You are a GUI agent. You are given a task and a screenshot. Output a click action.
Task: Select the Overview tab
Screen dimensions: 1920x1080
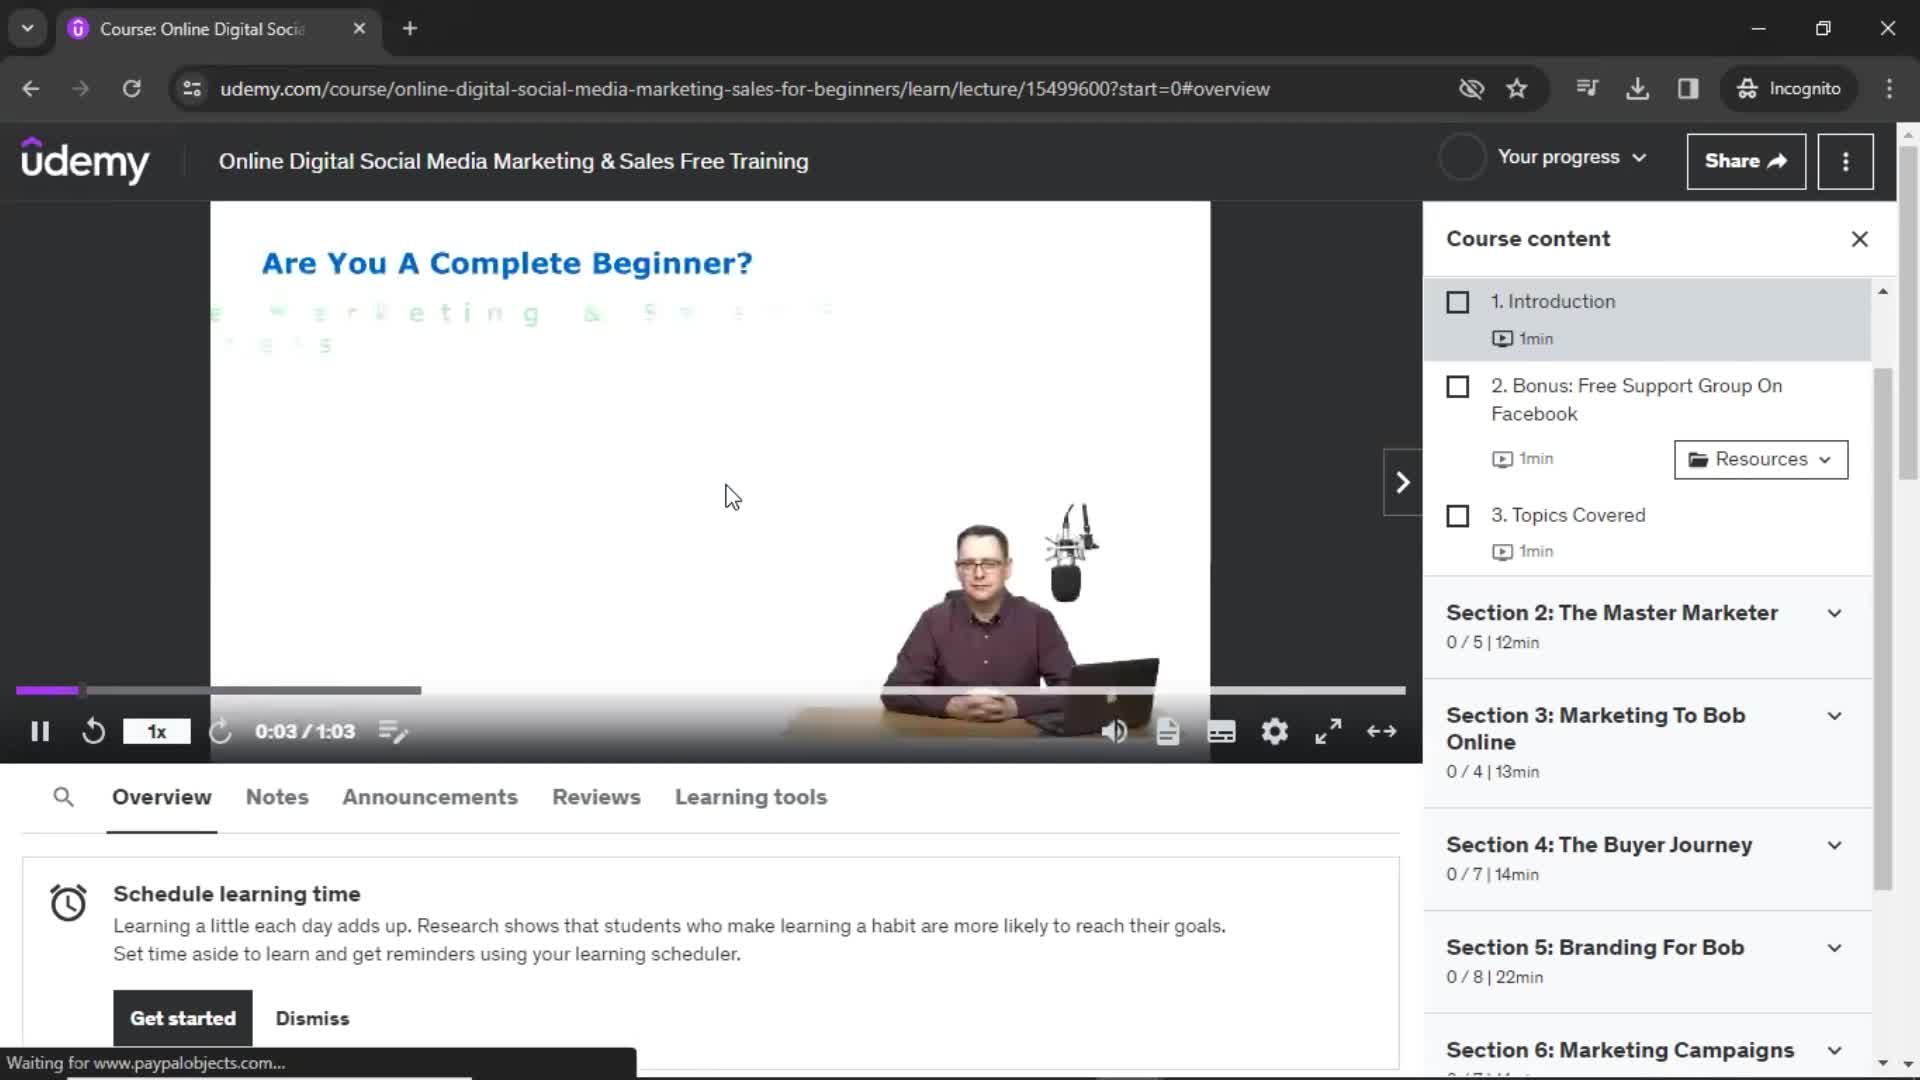pyautogui.click(x=161, y=796)
